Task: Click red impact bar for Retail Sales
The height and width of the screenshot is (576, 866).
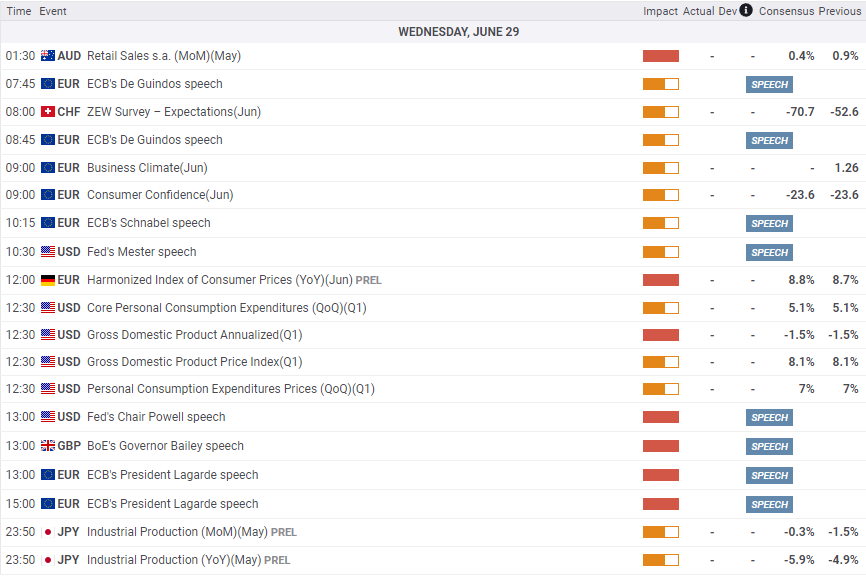Action: (660, 56)
